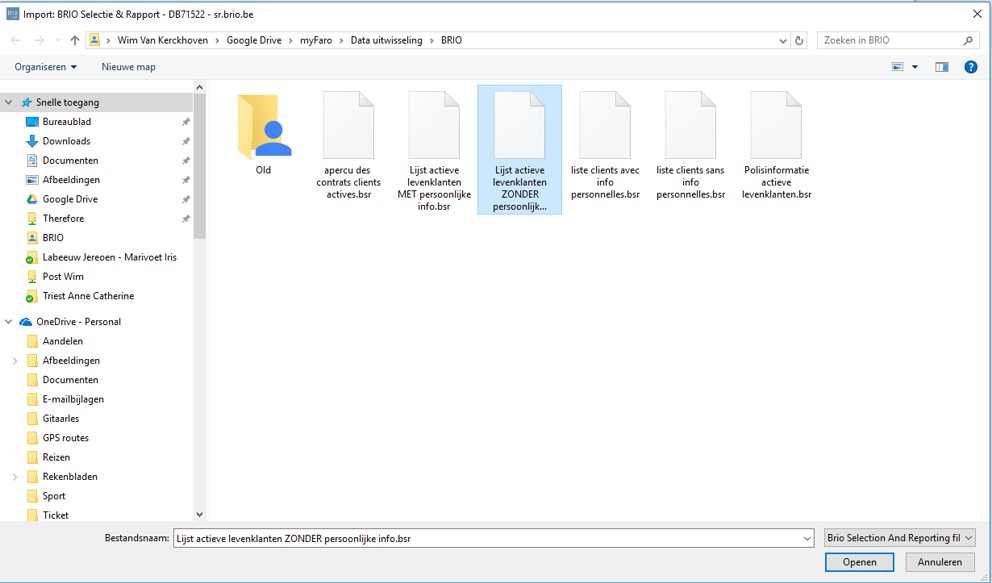Open the help question mark icon

pos(970,67)
